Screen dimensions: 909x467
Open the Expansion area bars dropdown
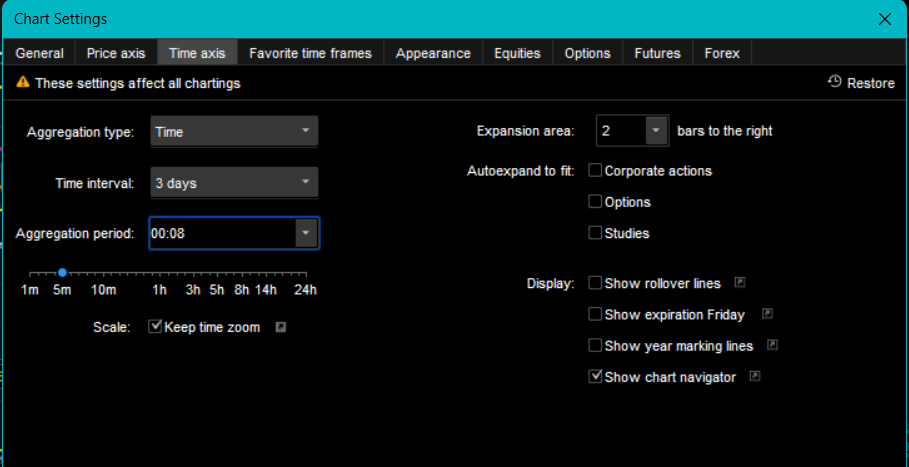655,131
